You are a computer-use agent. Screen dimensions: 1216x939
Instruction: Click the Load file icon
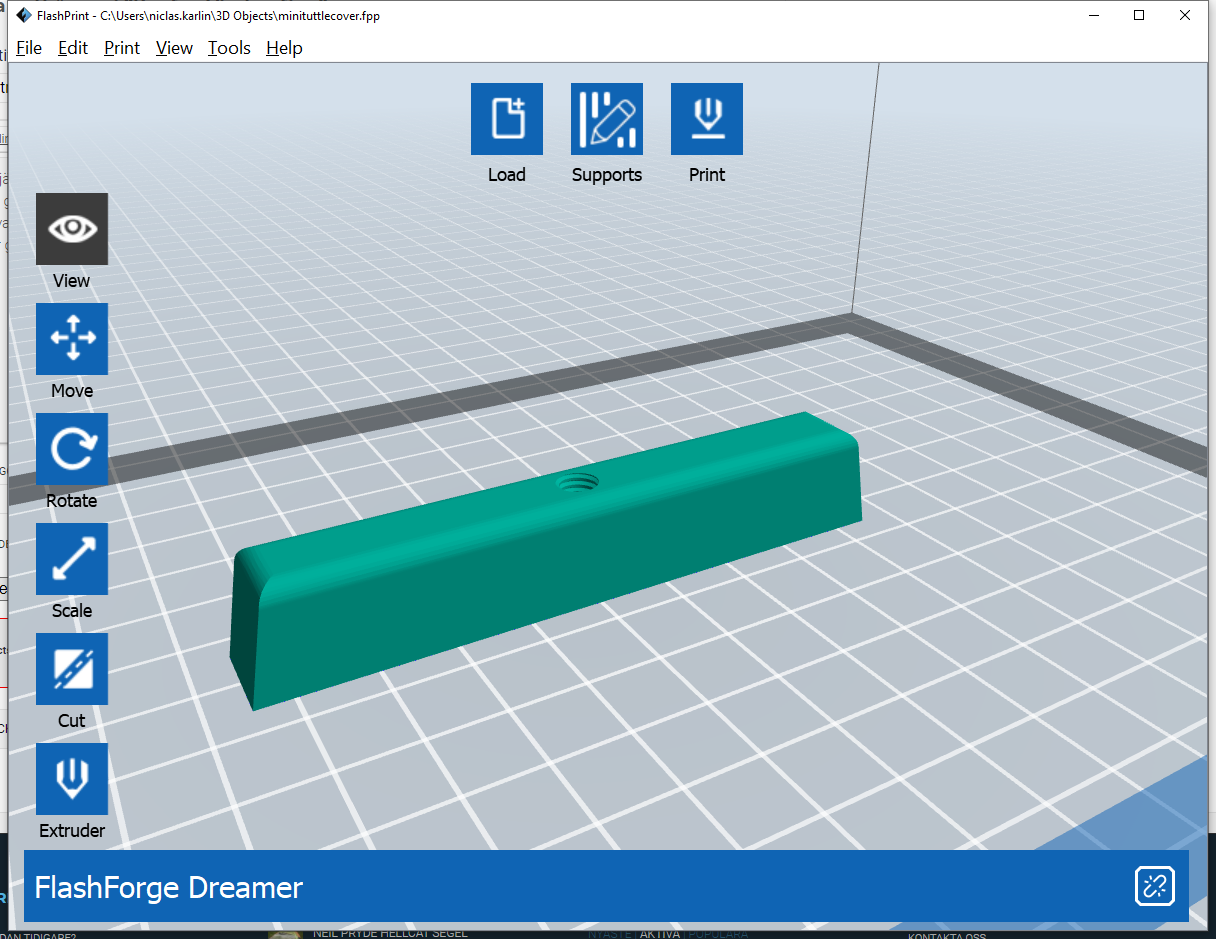507,119
